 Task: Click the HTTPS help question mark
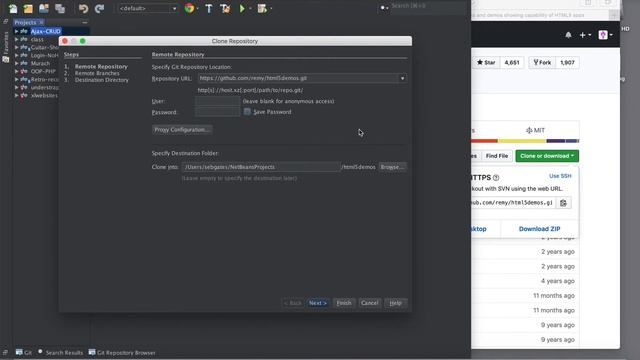(496, 178)
